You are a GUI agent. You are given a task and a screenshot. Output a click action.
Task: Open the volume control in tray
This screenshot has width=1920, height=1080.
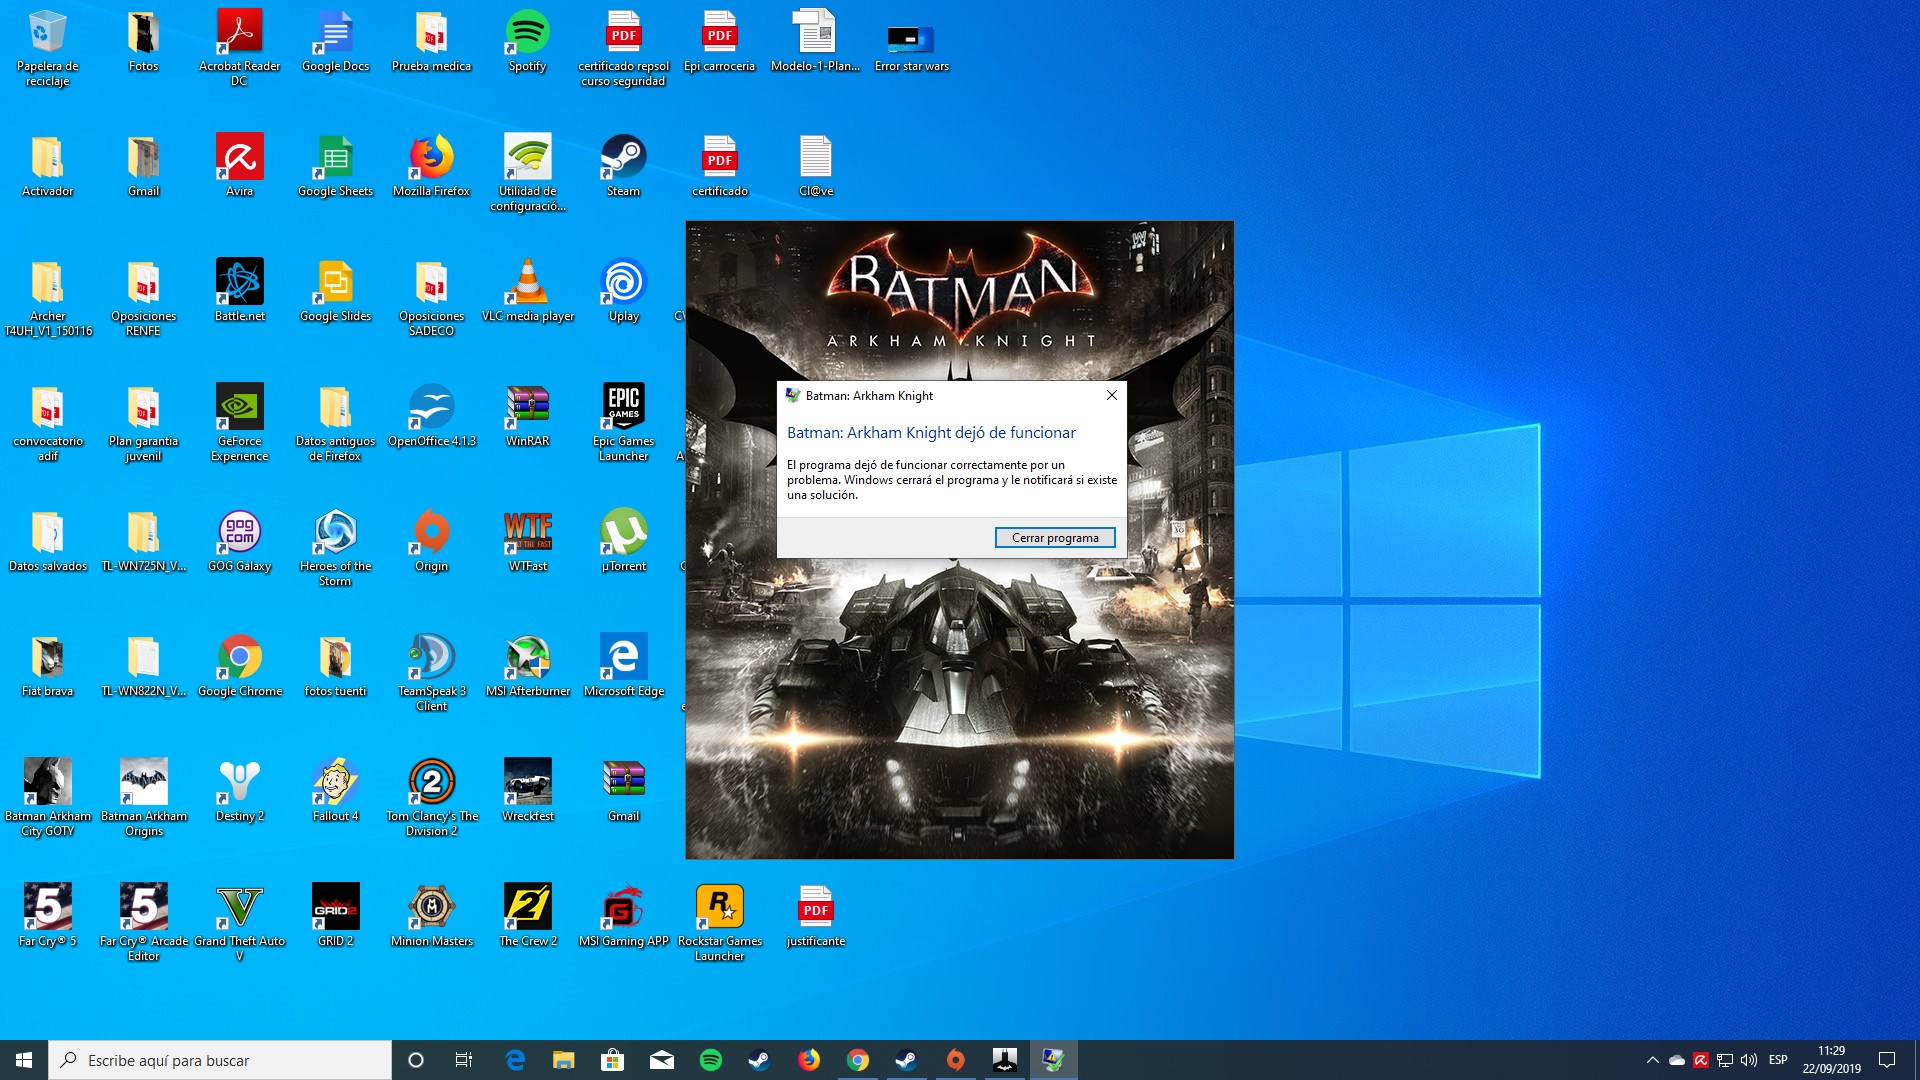[1749, 1060]
